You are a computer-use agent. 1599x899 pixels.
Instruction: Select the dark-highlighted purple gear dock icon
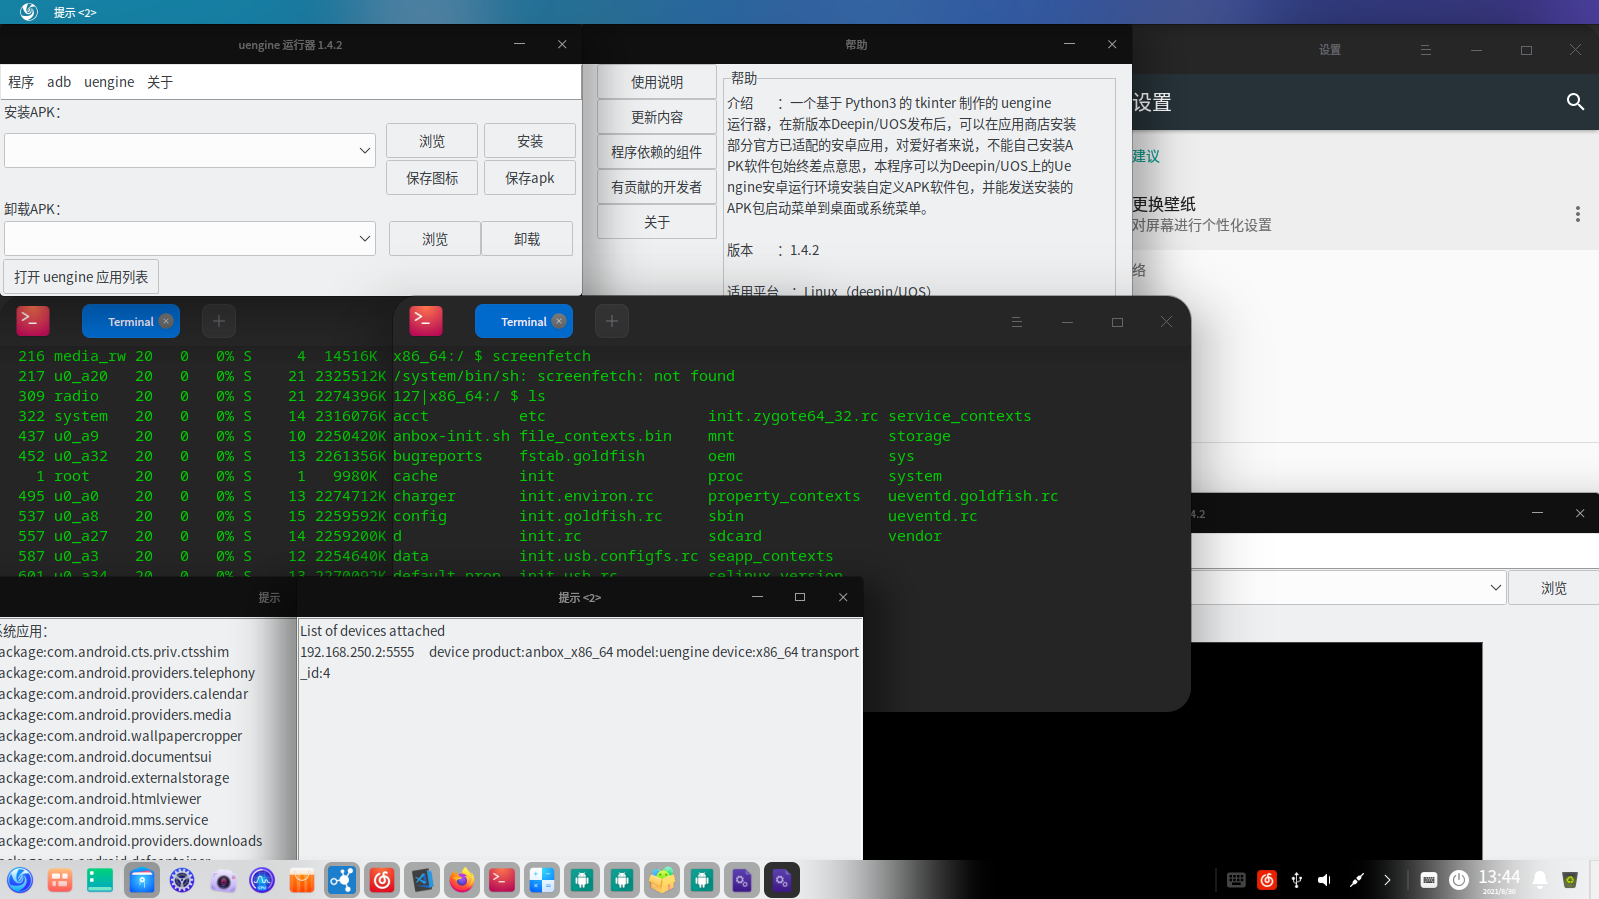coord(782,880)
